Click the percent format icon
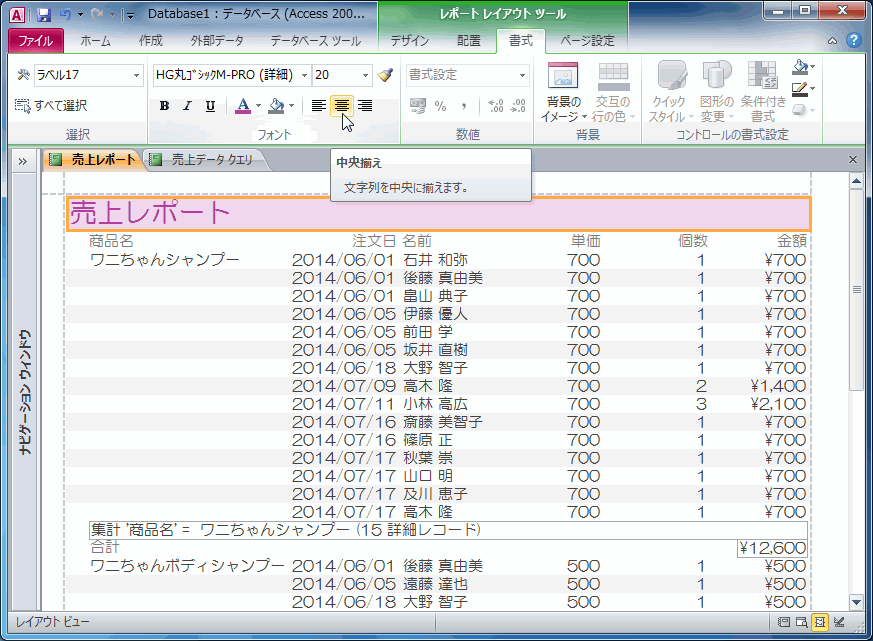 (x=440, y=106)
